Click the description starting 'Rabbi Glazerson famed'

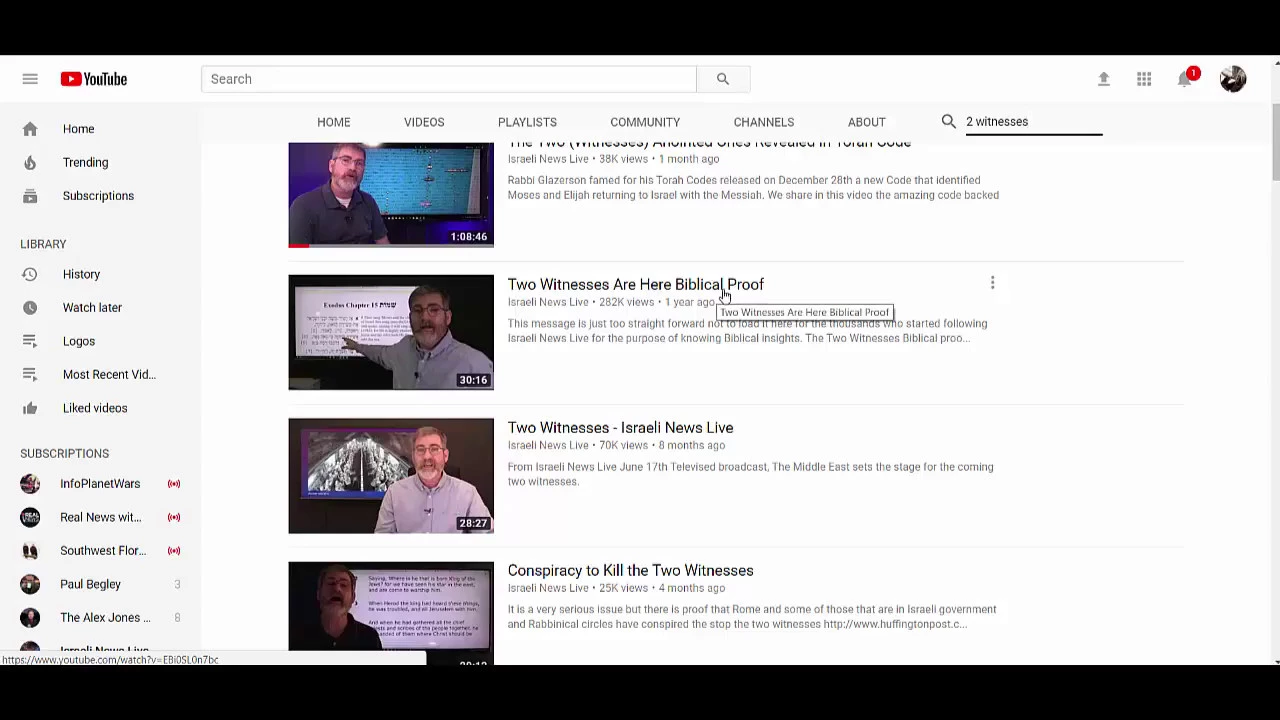tap(753, 188)
